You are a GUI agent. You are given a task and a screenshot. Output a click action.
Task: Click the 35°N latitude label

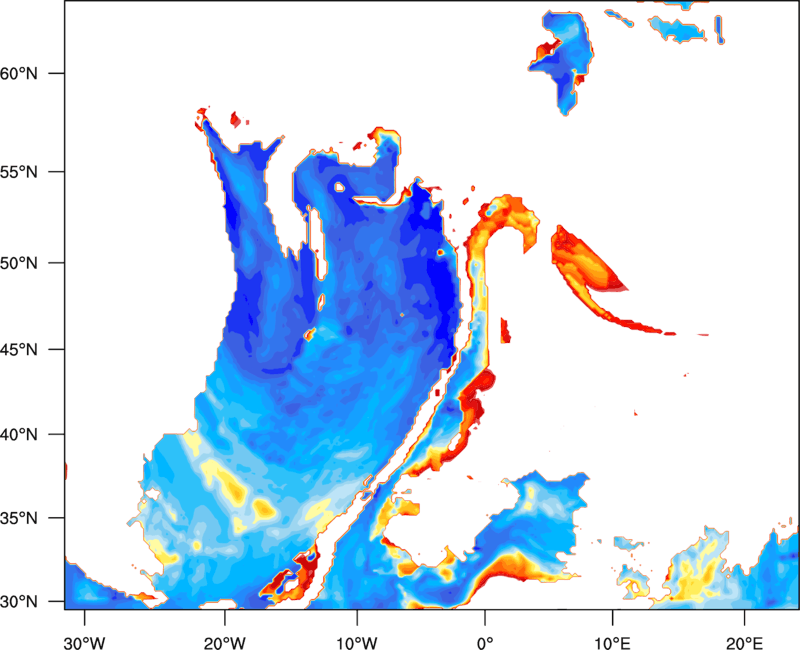pos(19,518)
